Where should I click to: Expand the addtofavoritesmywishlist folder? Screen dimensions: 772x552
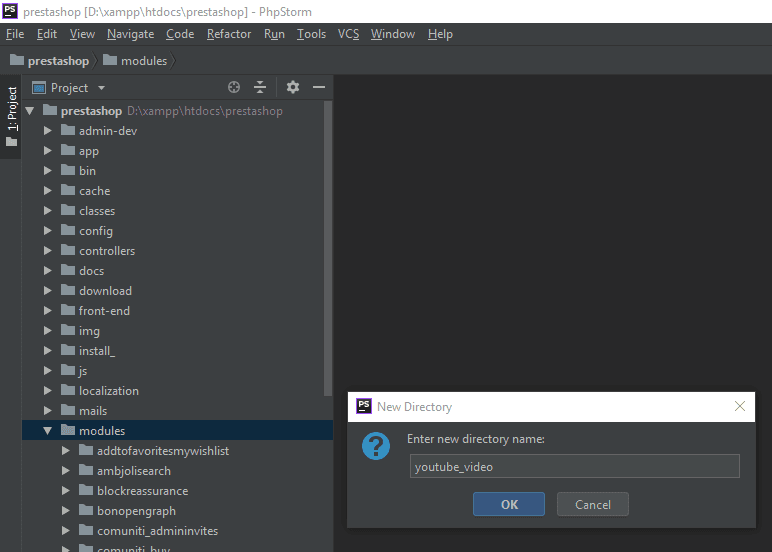click(65, 451)
